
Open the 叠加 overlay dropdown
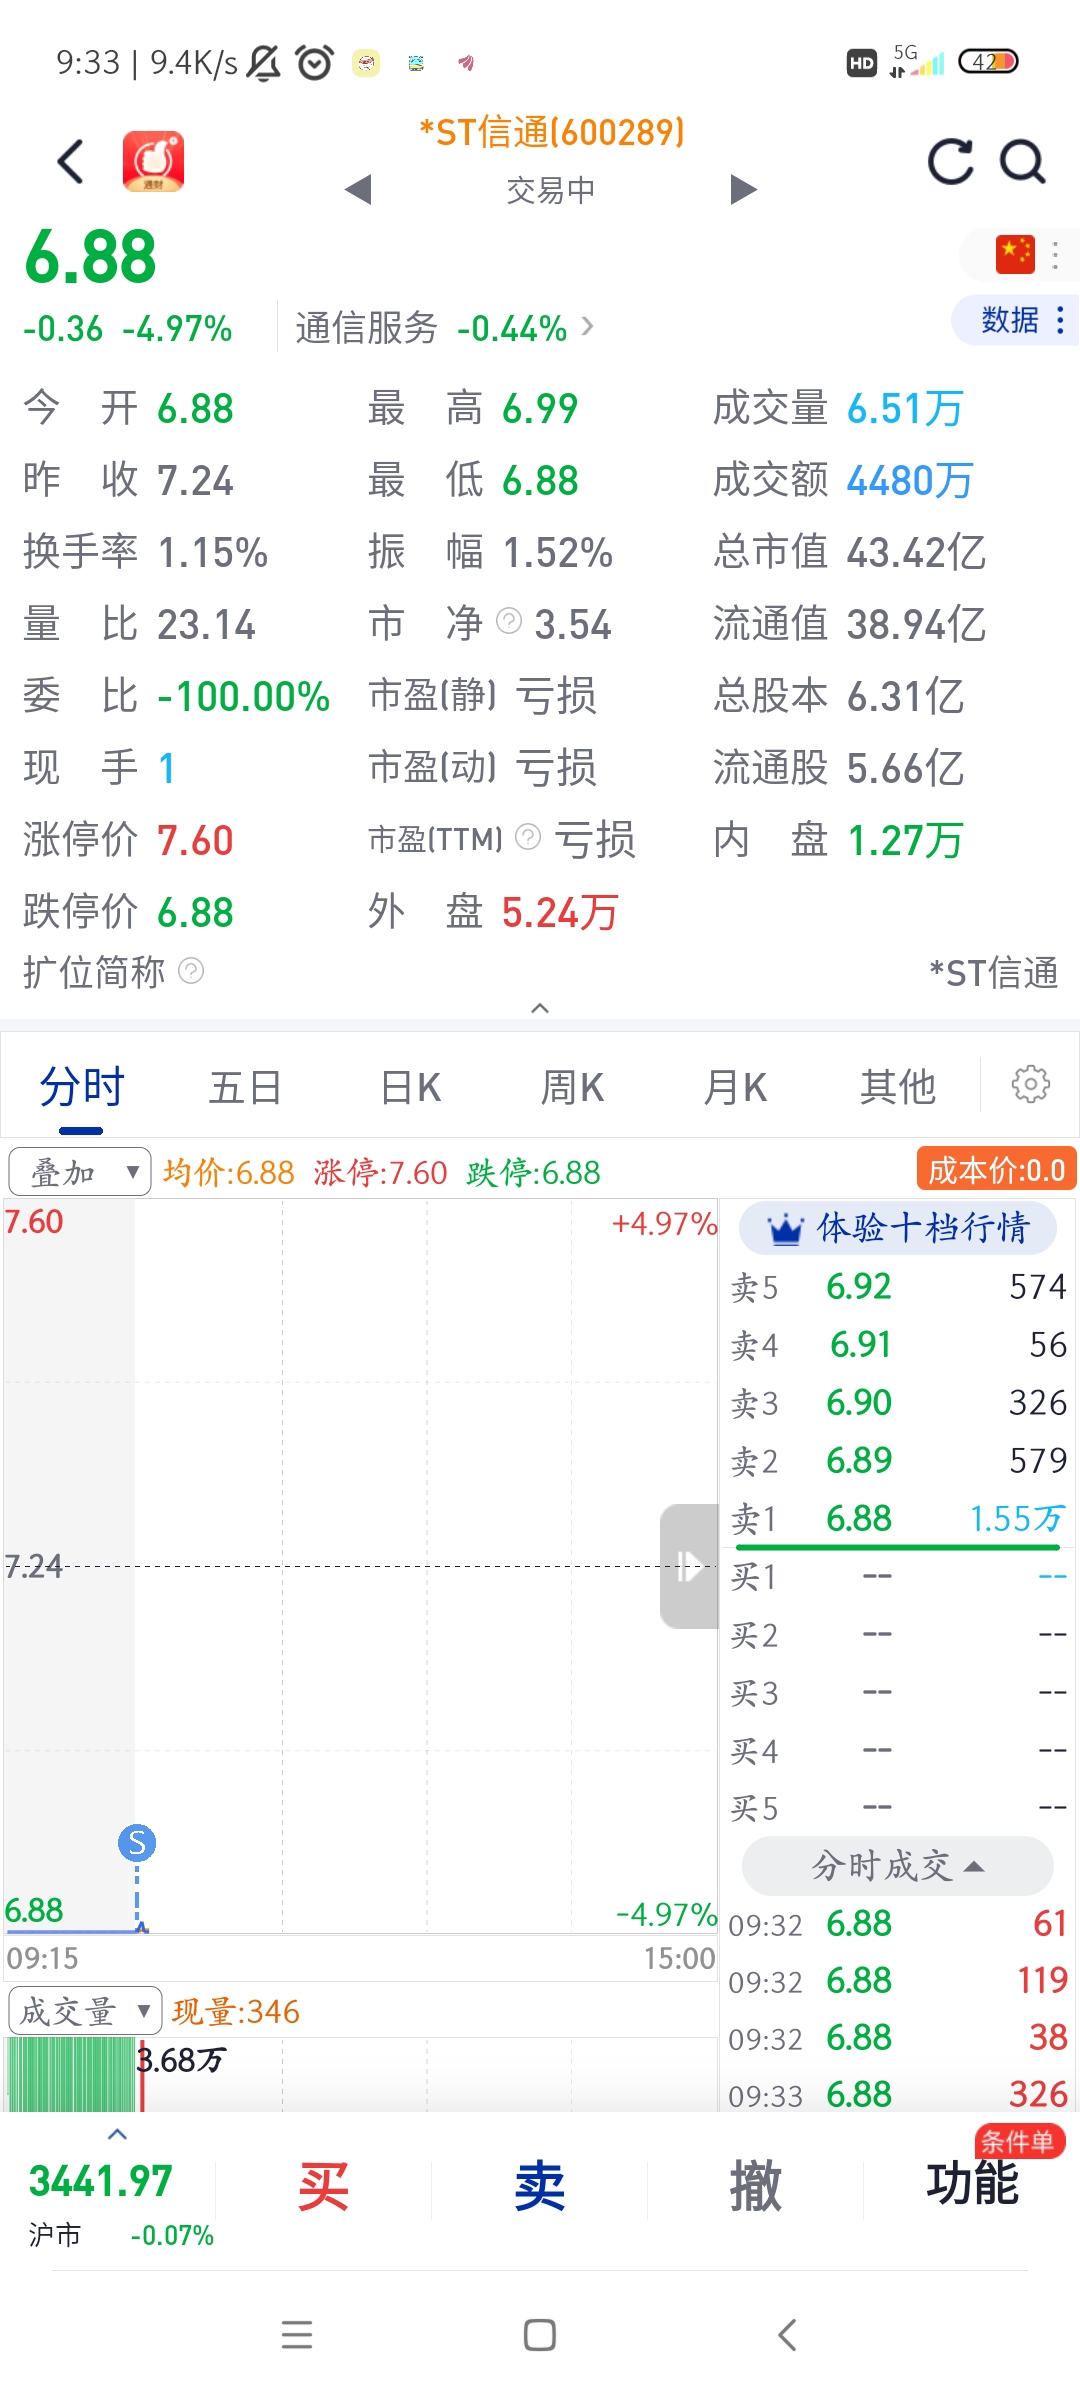pos(80,1172)
